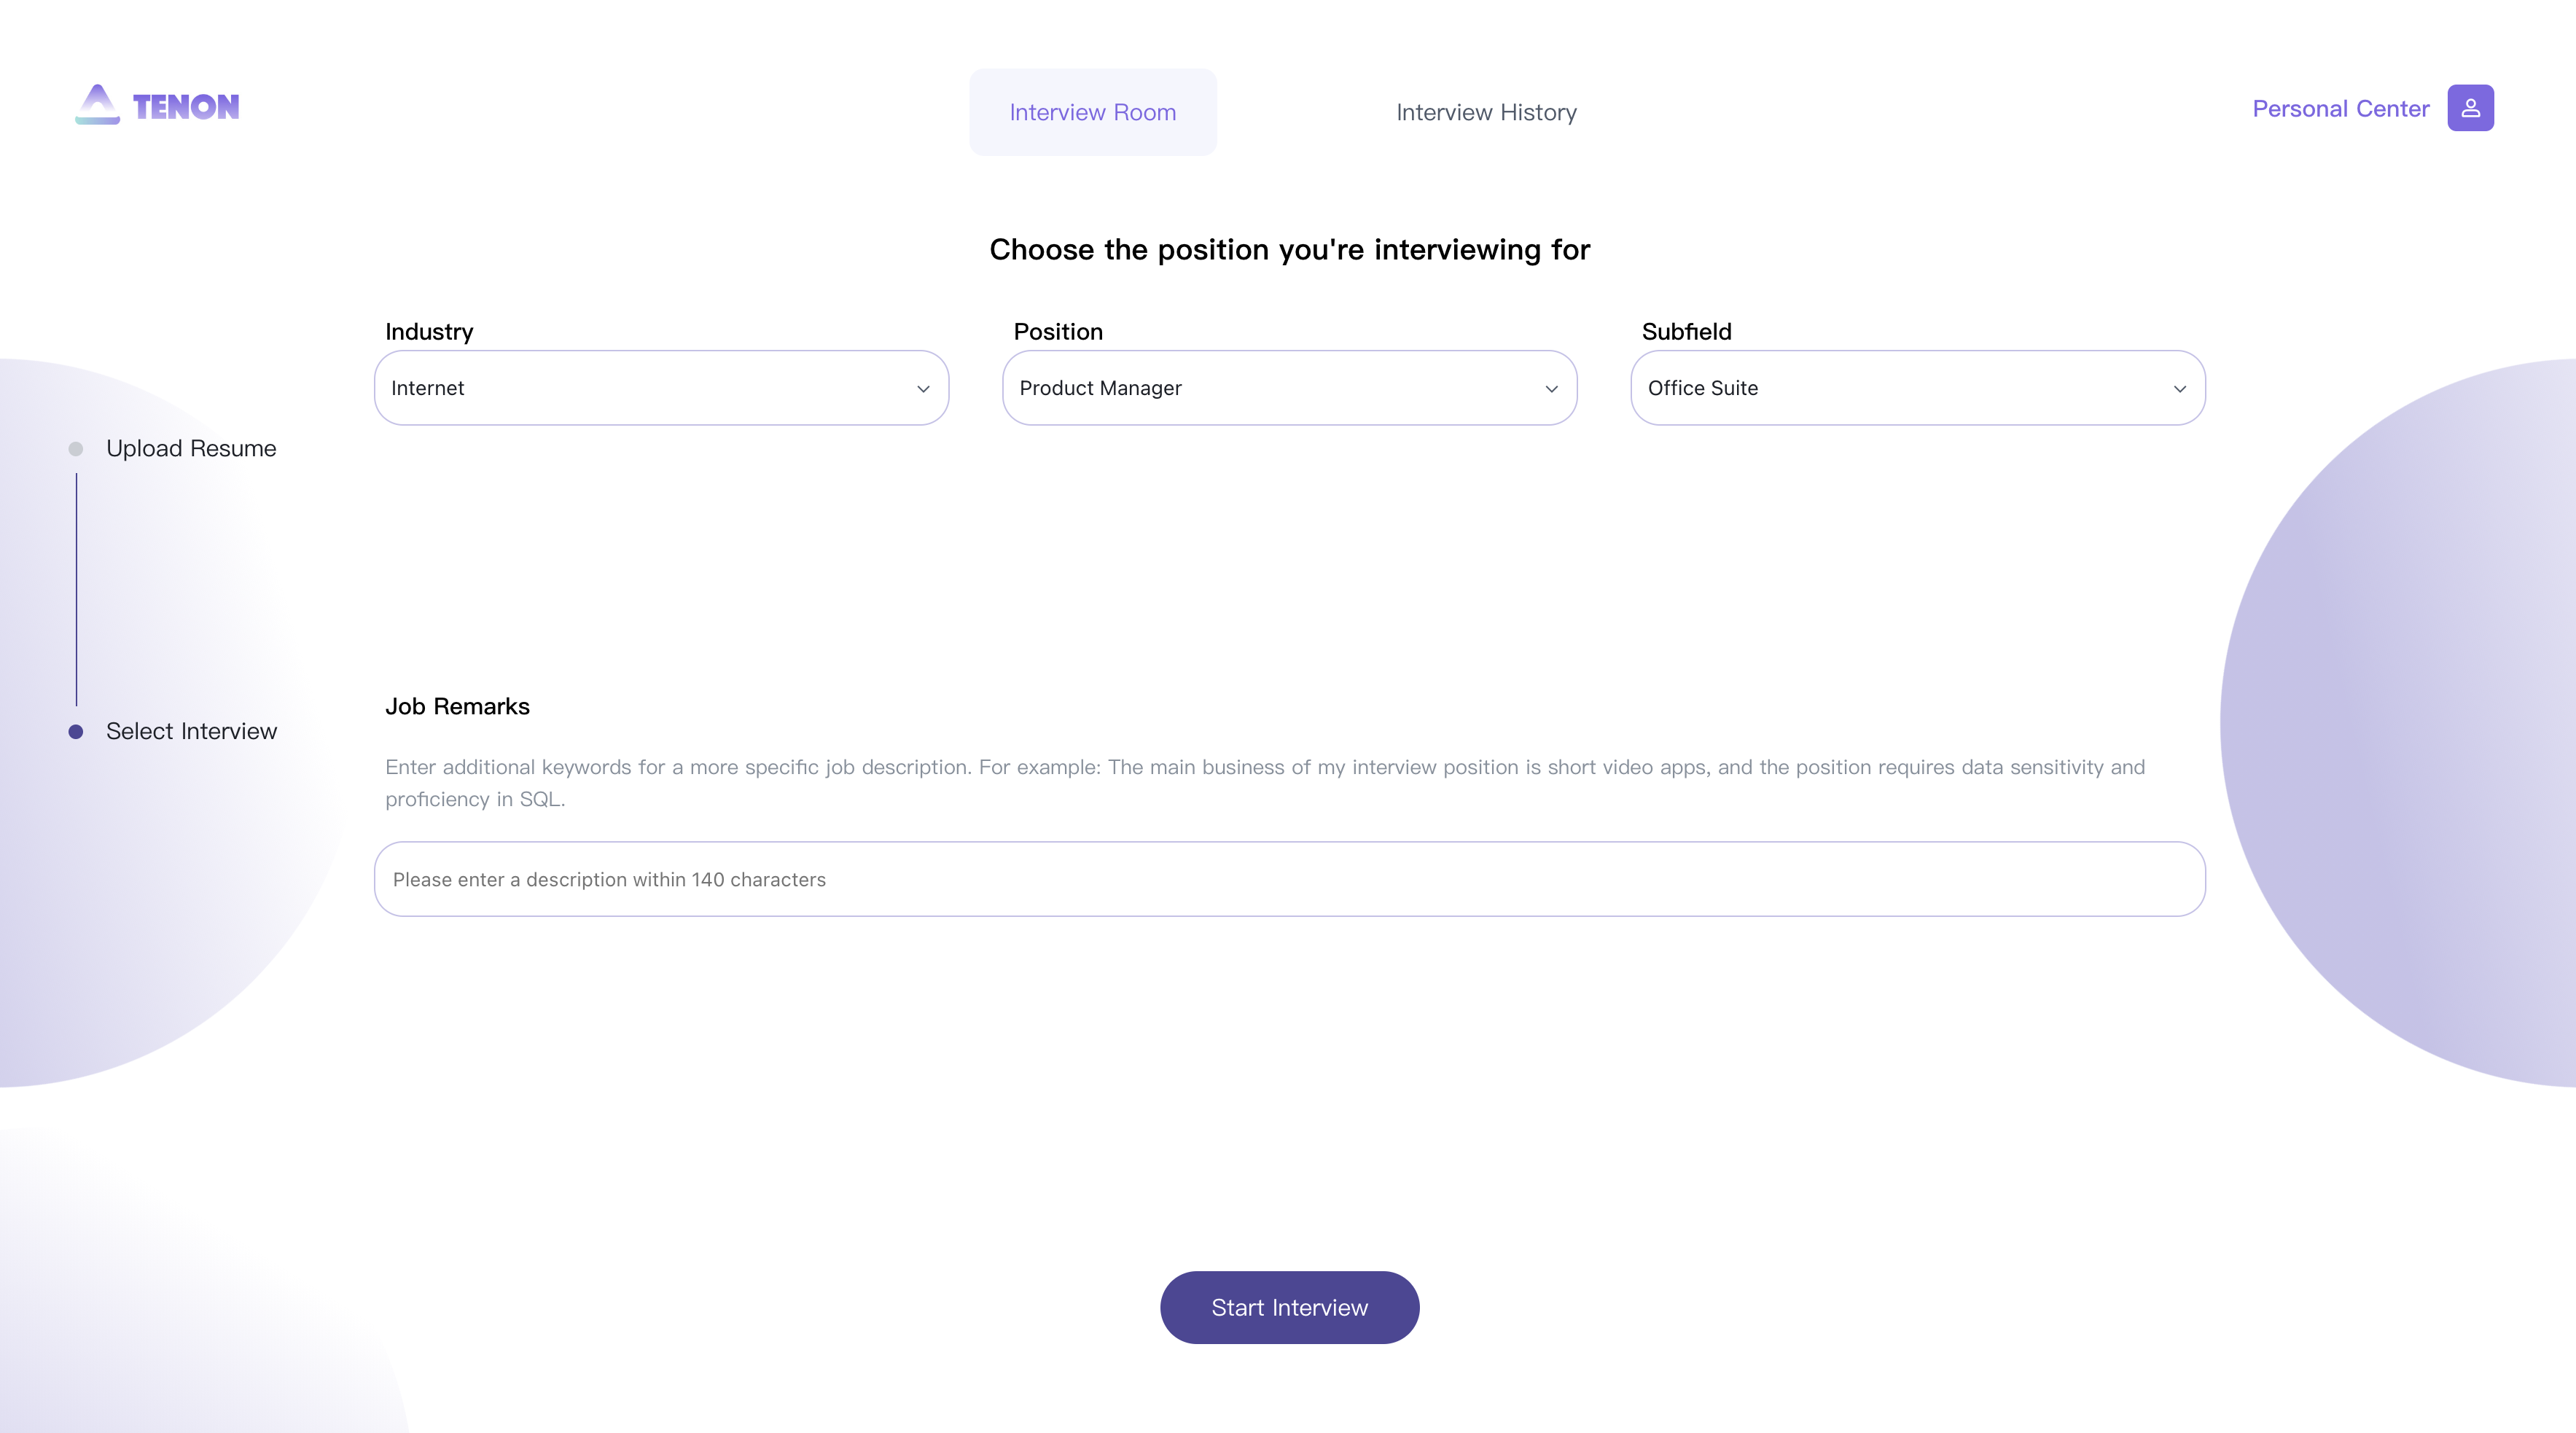
Task: Open the Subfield dropdown showing Office Suite
Action: click(1918, 388)
